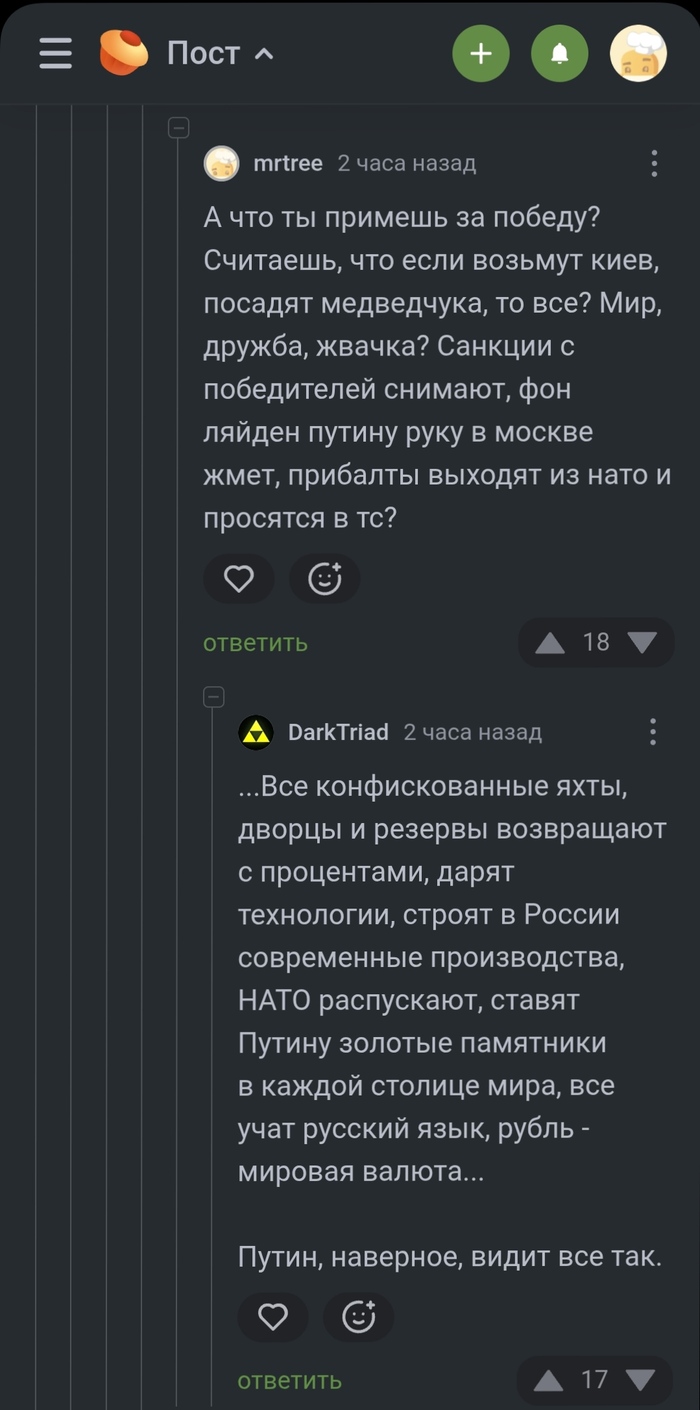Open the user profile avatar
700x1410 pixels.
click(638, 53)
